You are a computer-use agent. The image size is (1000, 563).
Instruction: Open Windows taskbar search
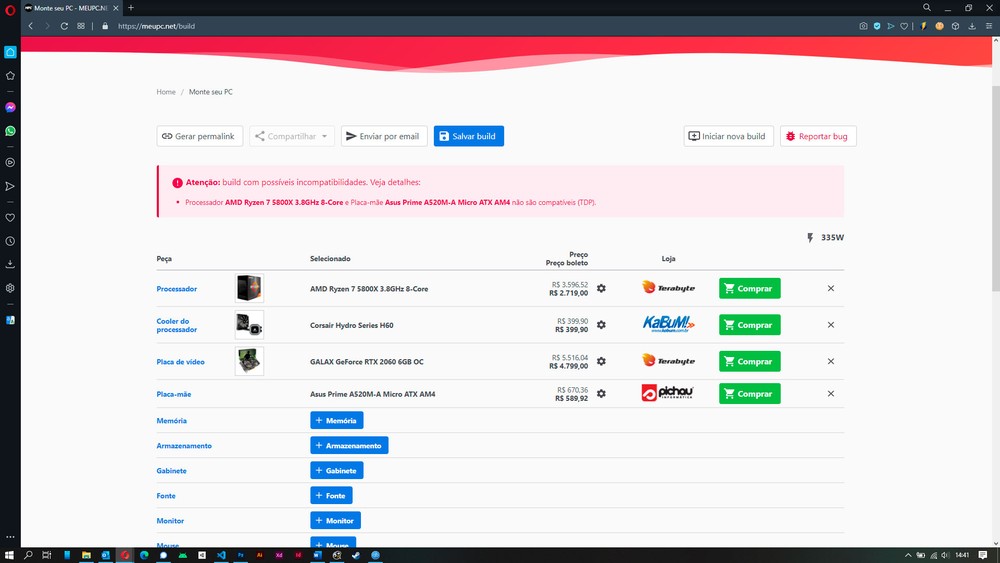pos(28,555)
